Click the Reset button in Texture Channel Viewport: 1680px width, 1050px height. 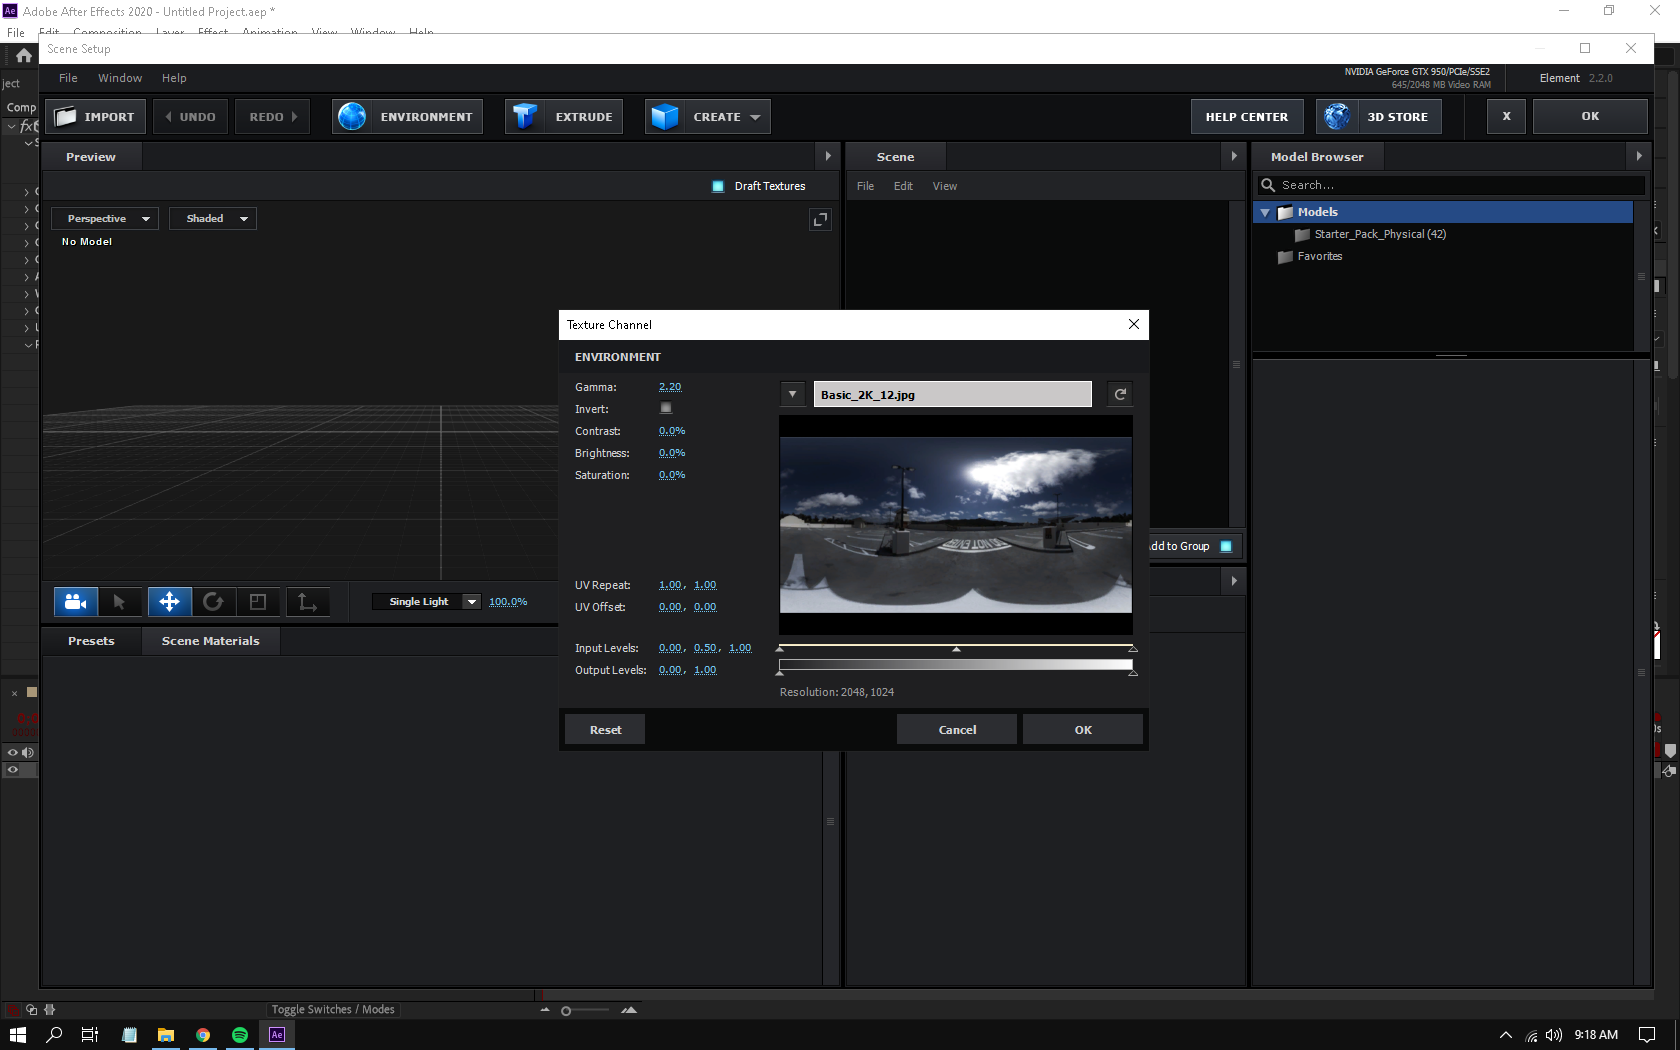[x=604, y=729]
